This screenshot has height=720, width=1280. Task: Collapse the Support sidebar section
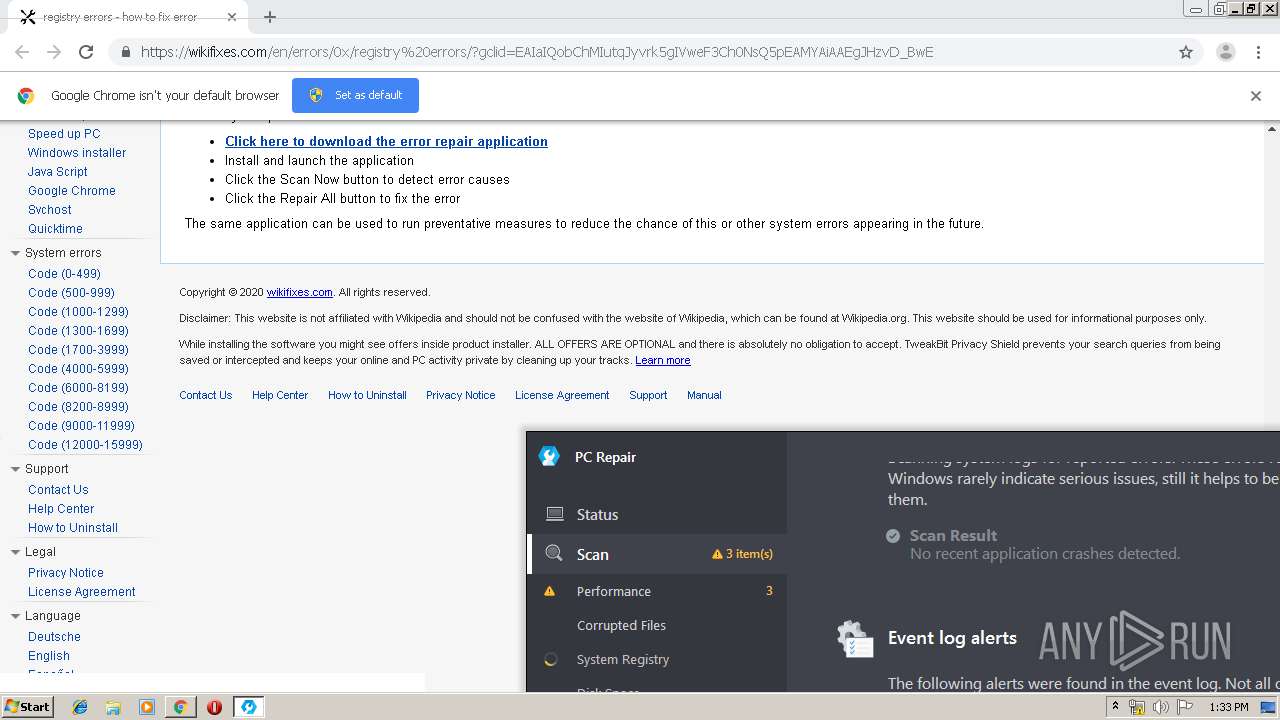pos(15,469)
